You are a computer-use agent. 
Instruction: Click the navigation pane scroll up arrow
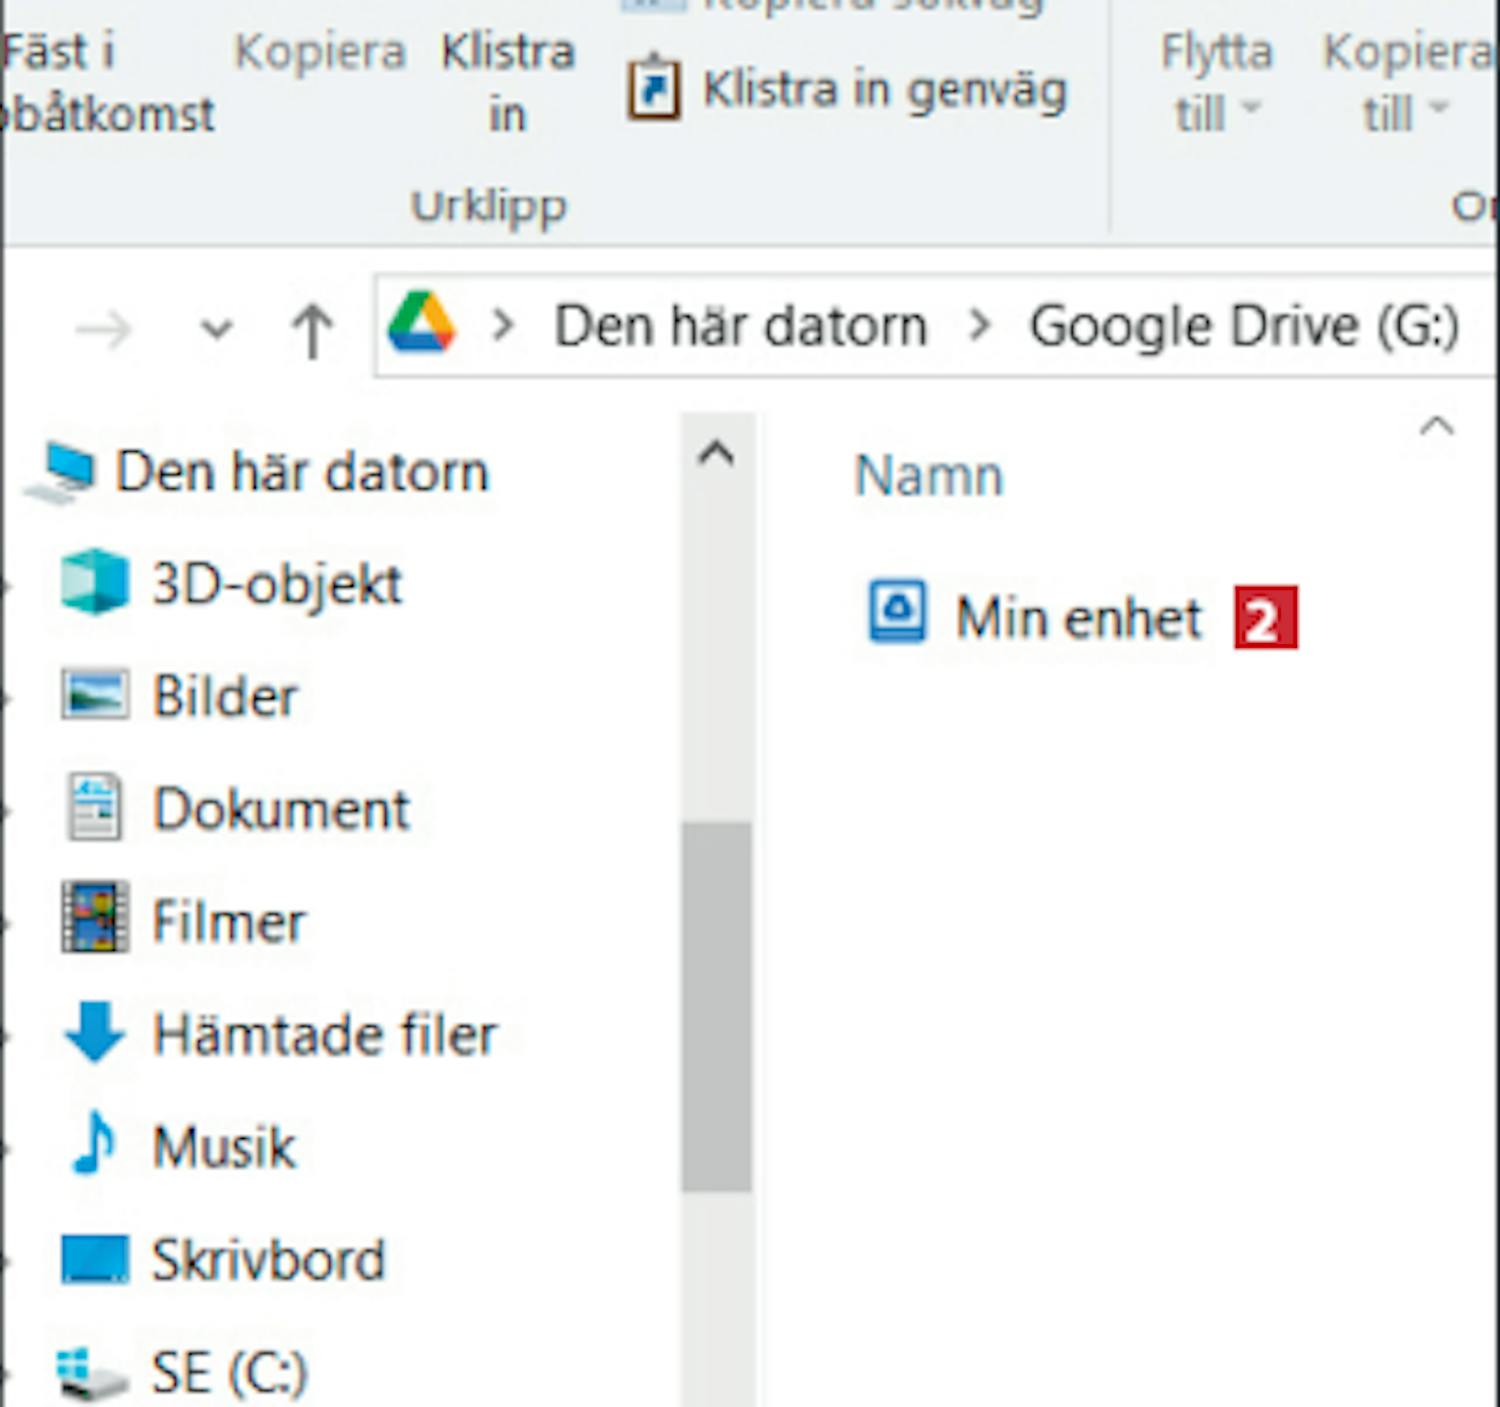click(716, 454)
